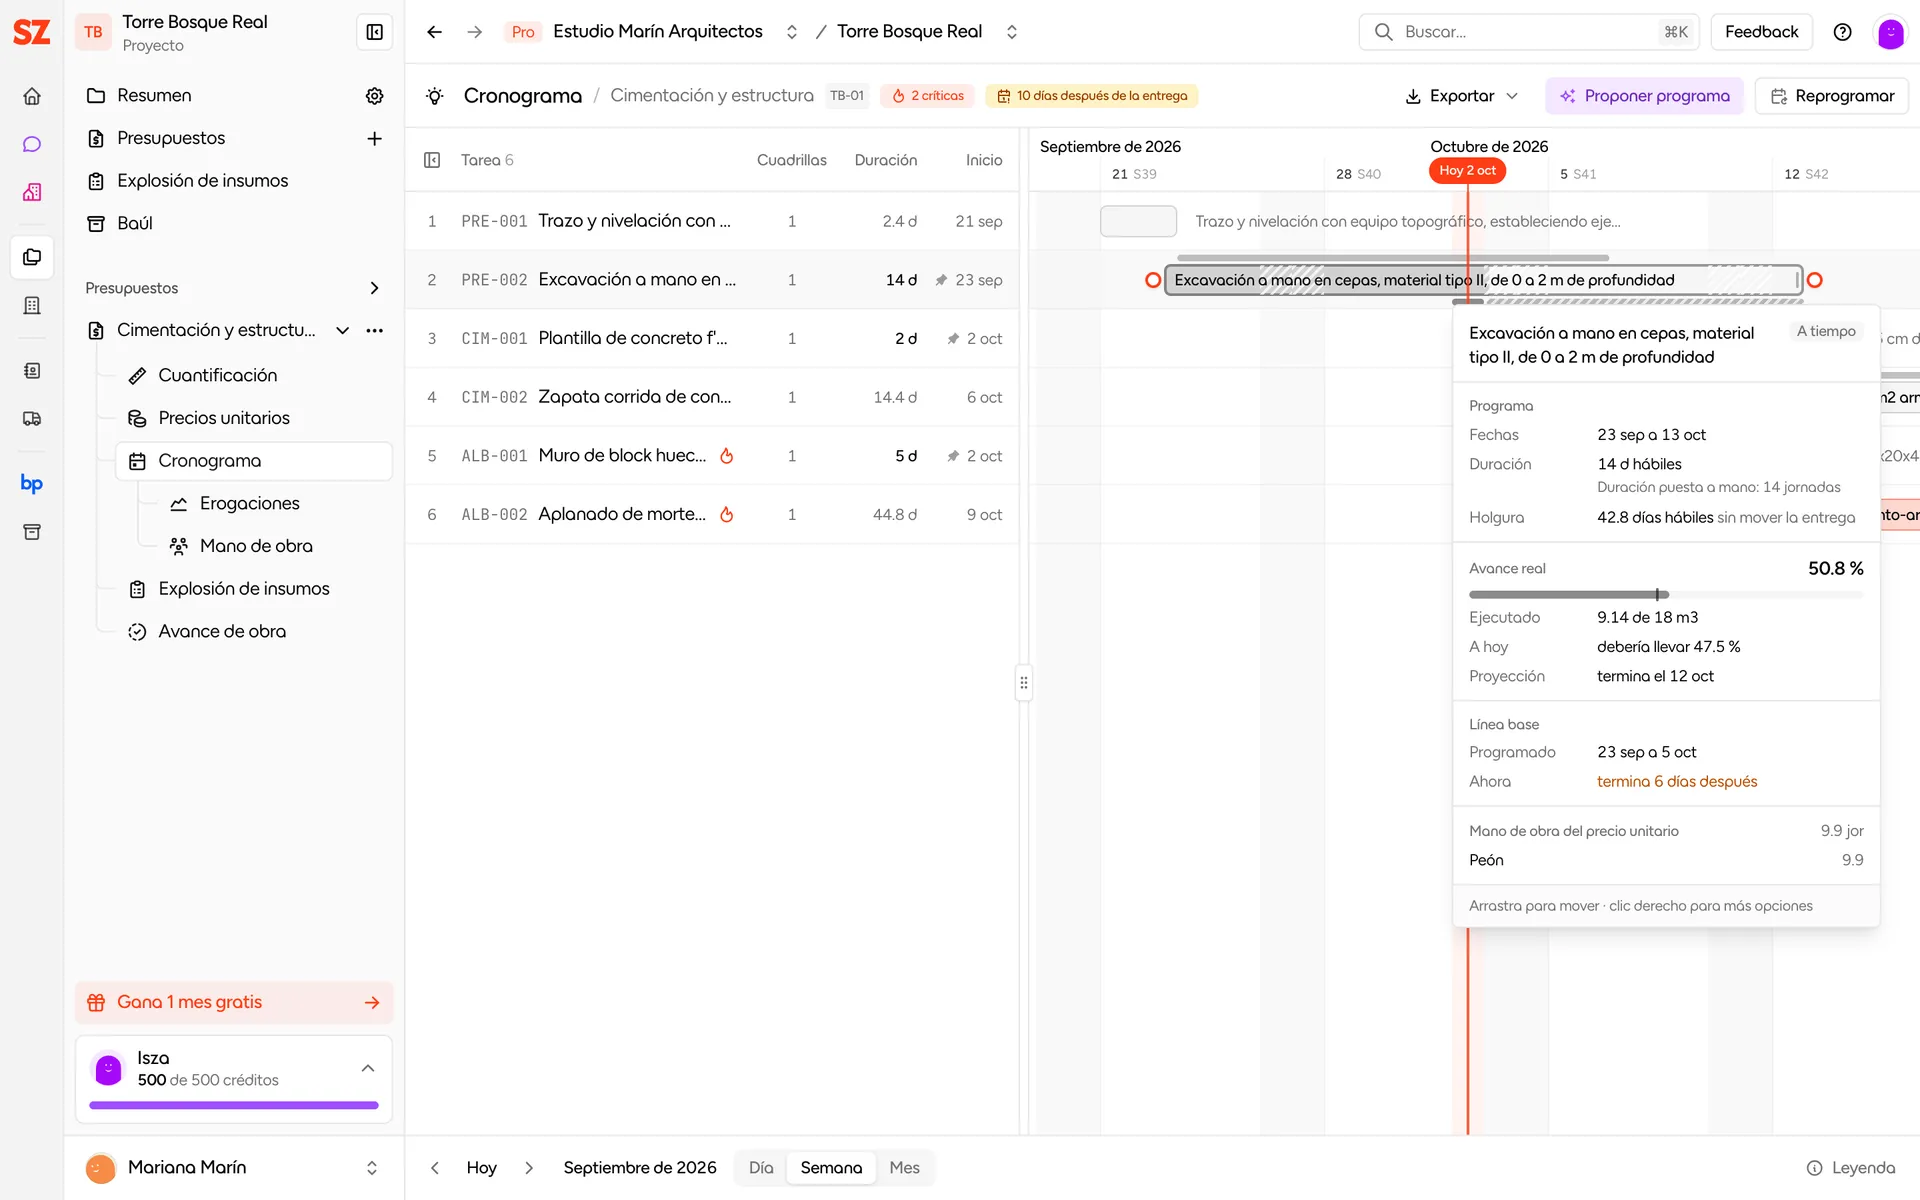Viewport: 1920px width, 1200px height.
Task: Expand the Torre Bosque Real project switcher
Action: point(1012,32)
